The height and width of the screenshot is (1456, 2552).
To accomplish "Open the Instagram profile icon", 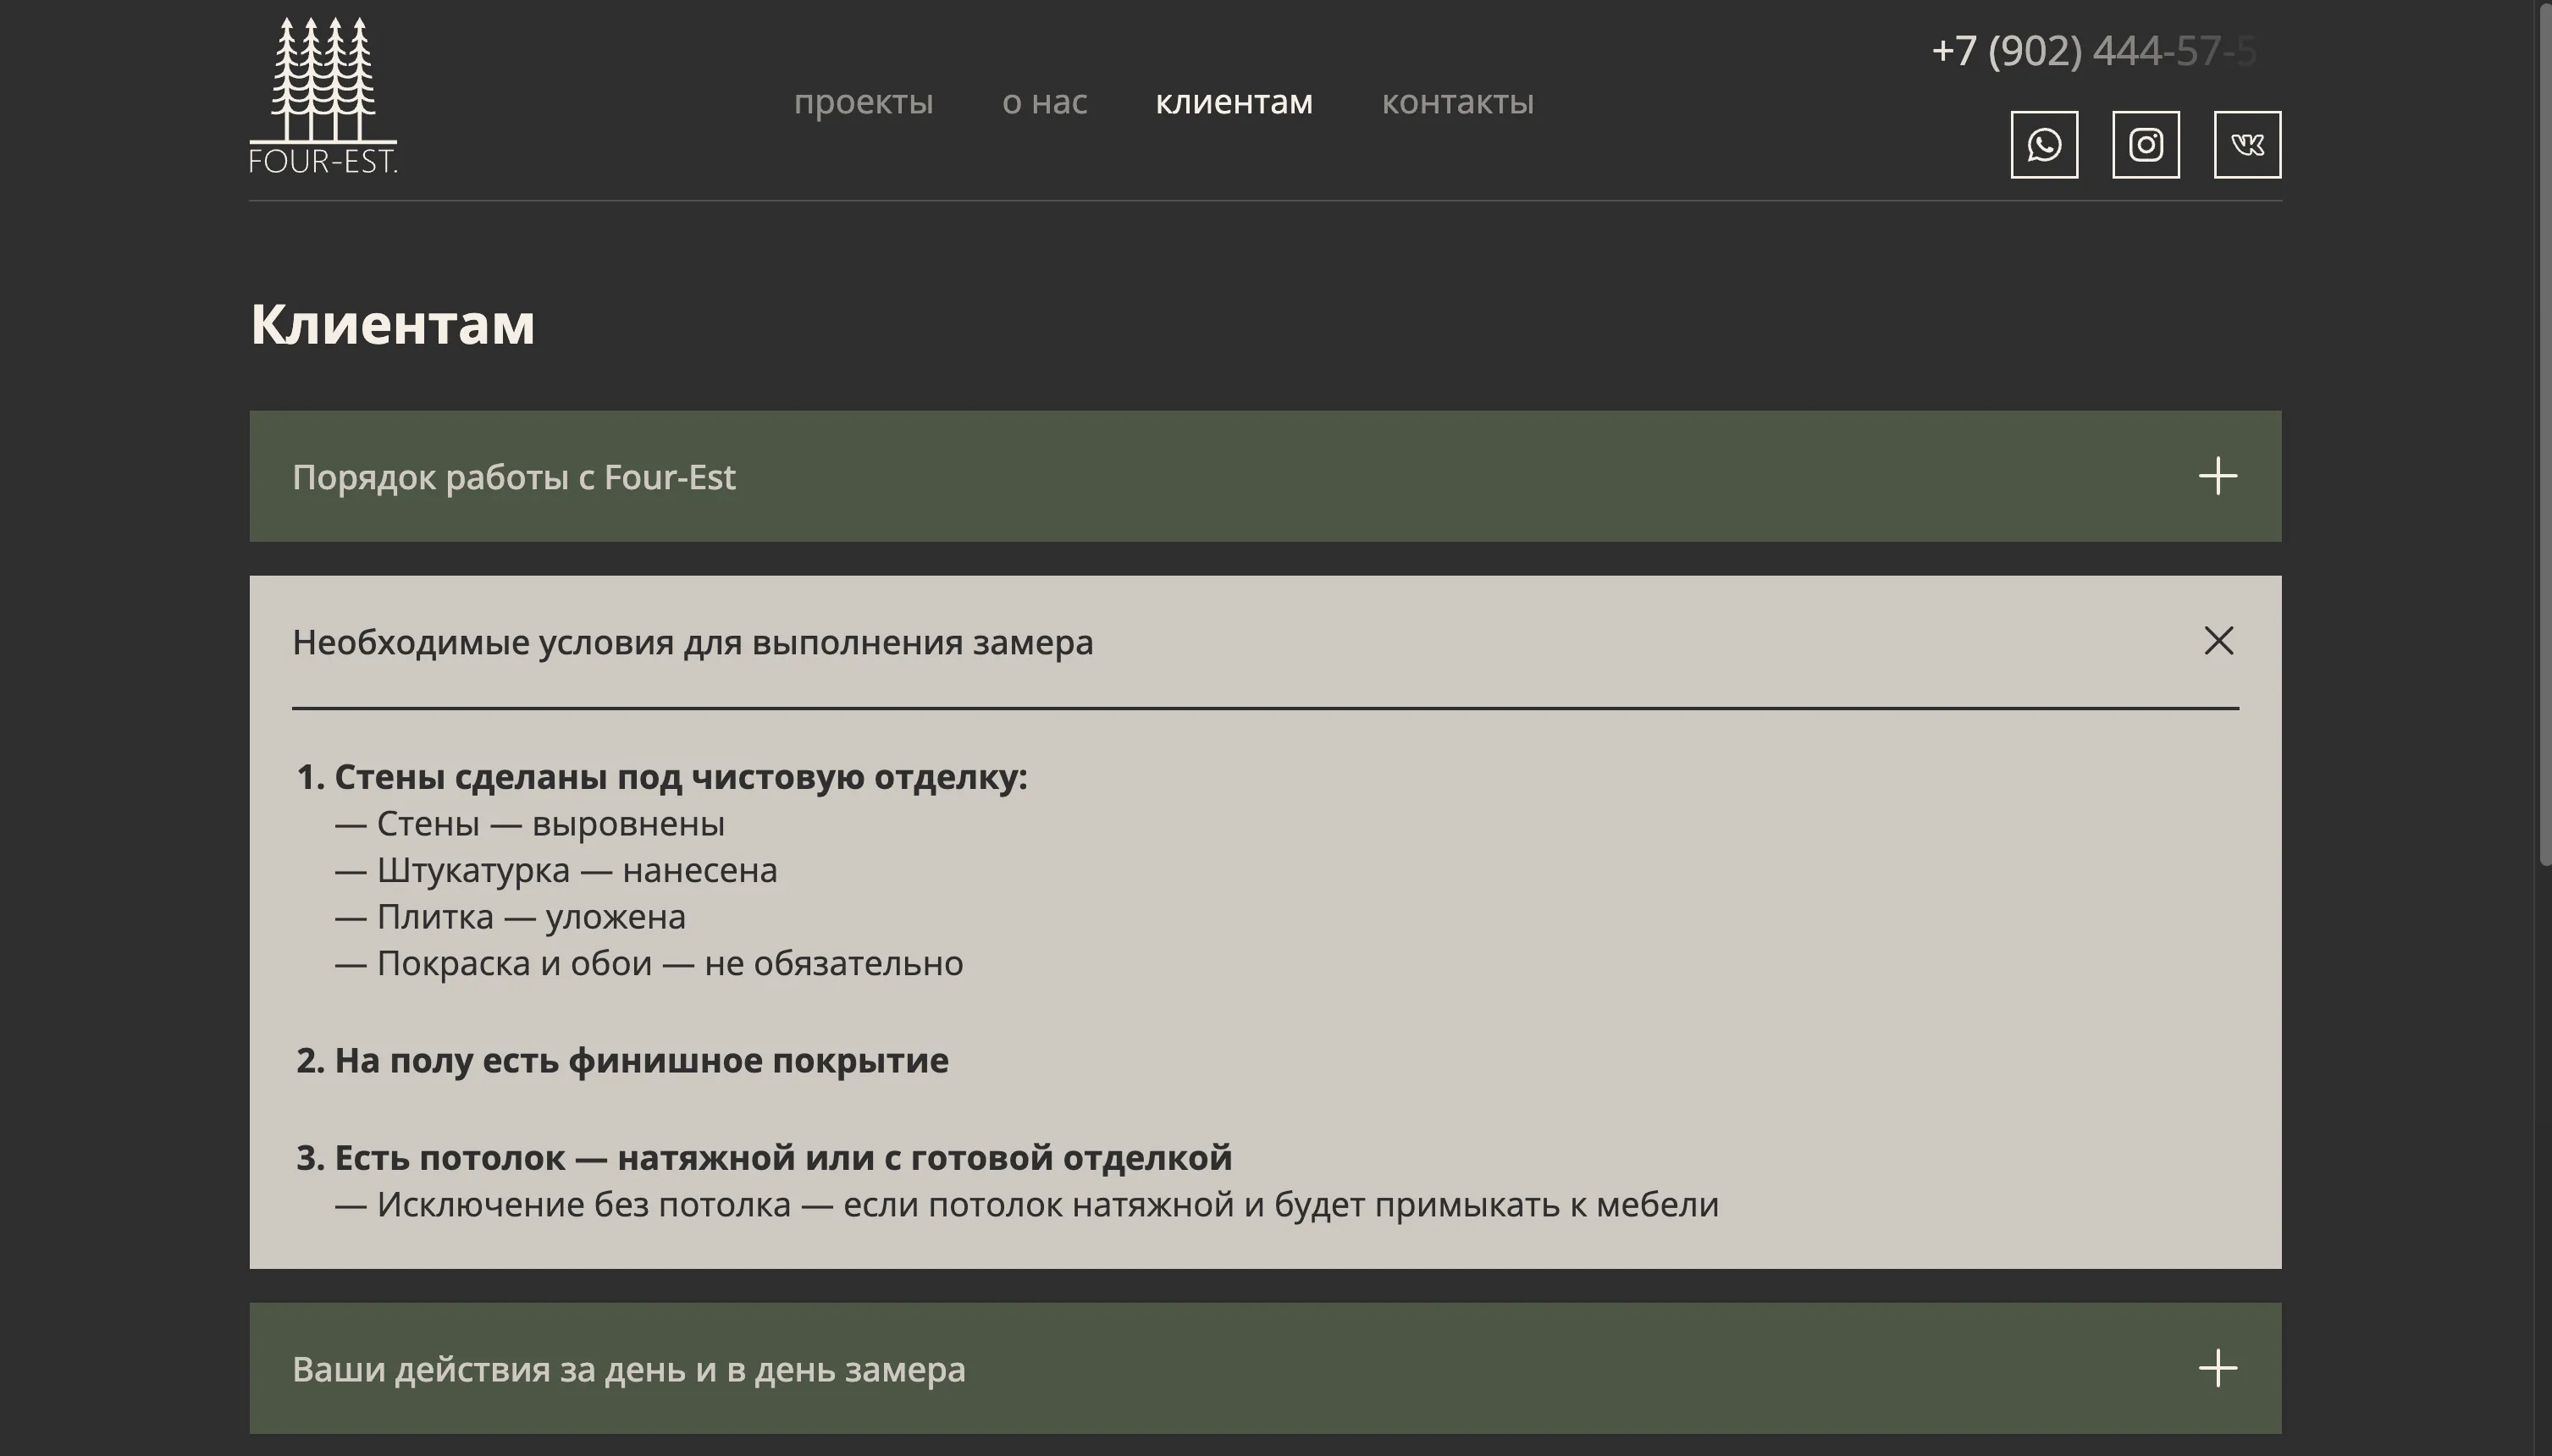I will 2146,145.
